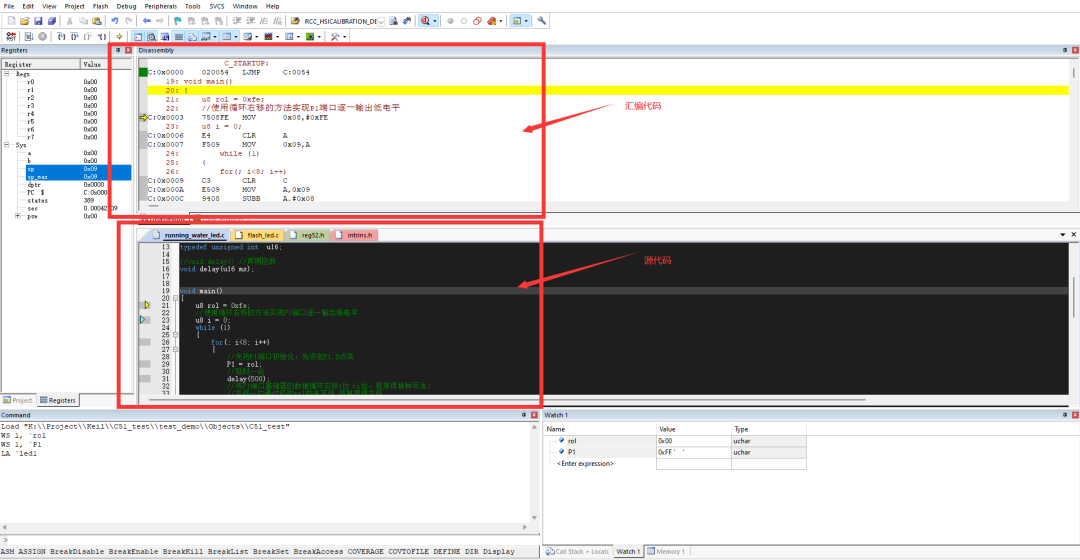
Task: Insert/remove breakpoint red circle icon
Action: point(450,21)
